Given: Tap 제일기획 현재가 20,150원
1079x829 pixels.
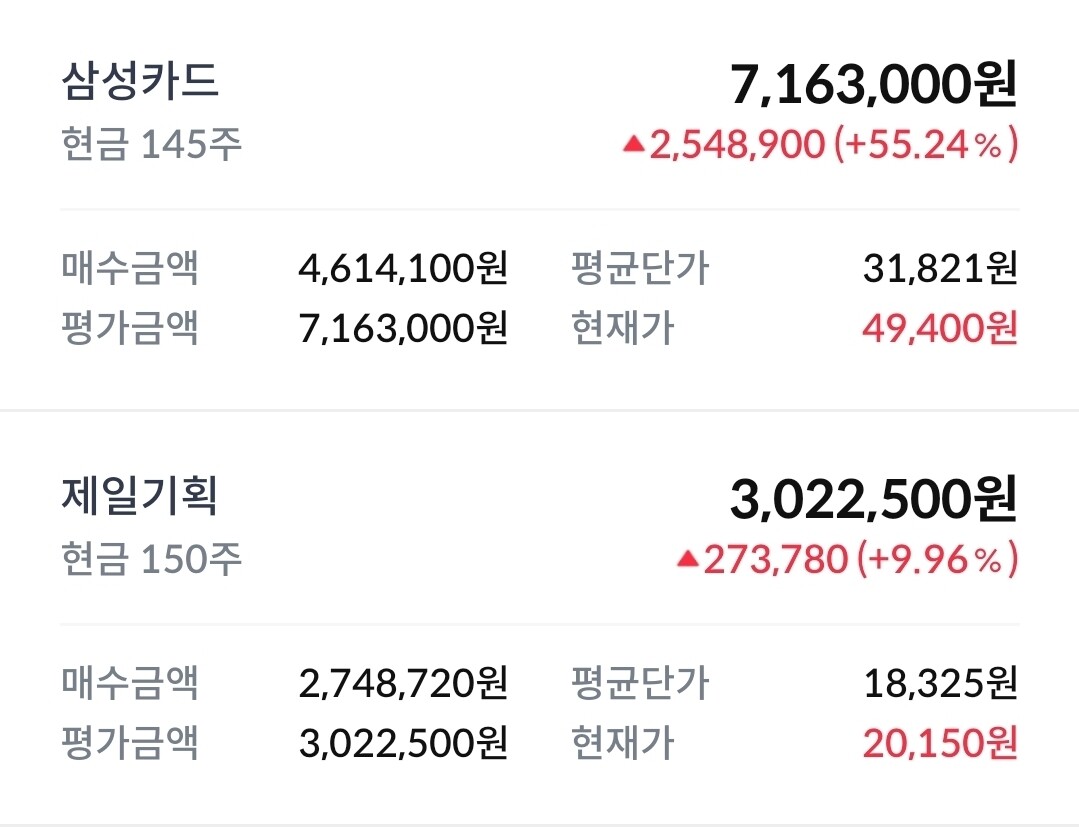Looking at the screenshot, I should (939, 743).
